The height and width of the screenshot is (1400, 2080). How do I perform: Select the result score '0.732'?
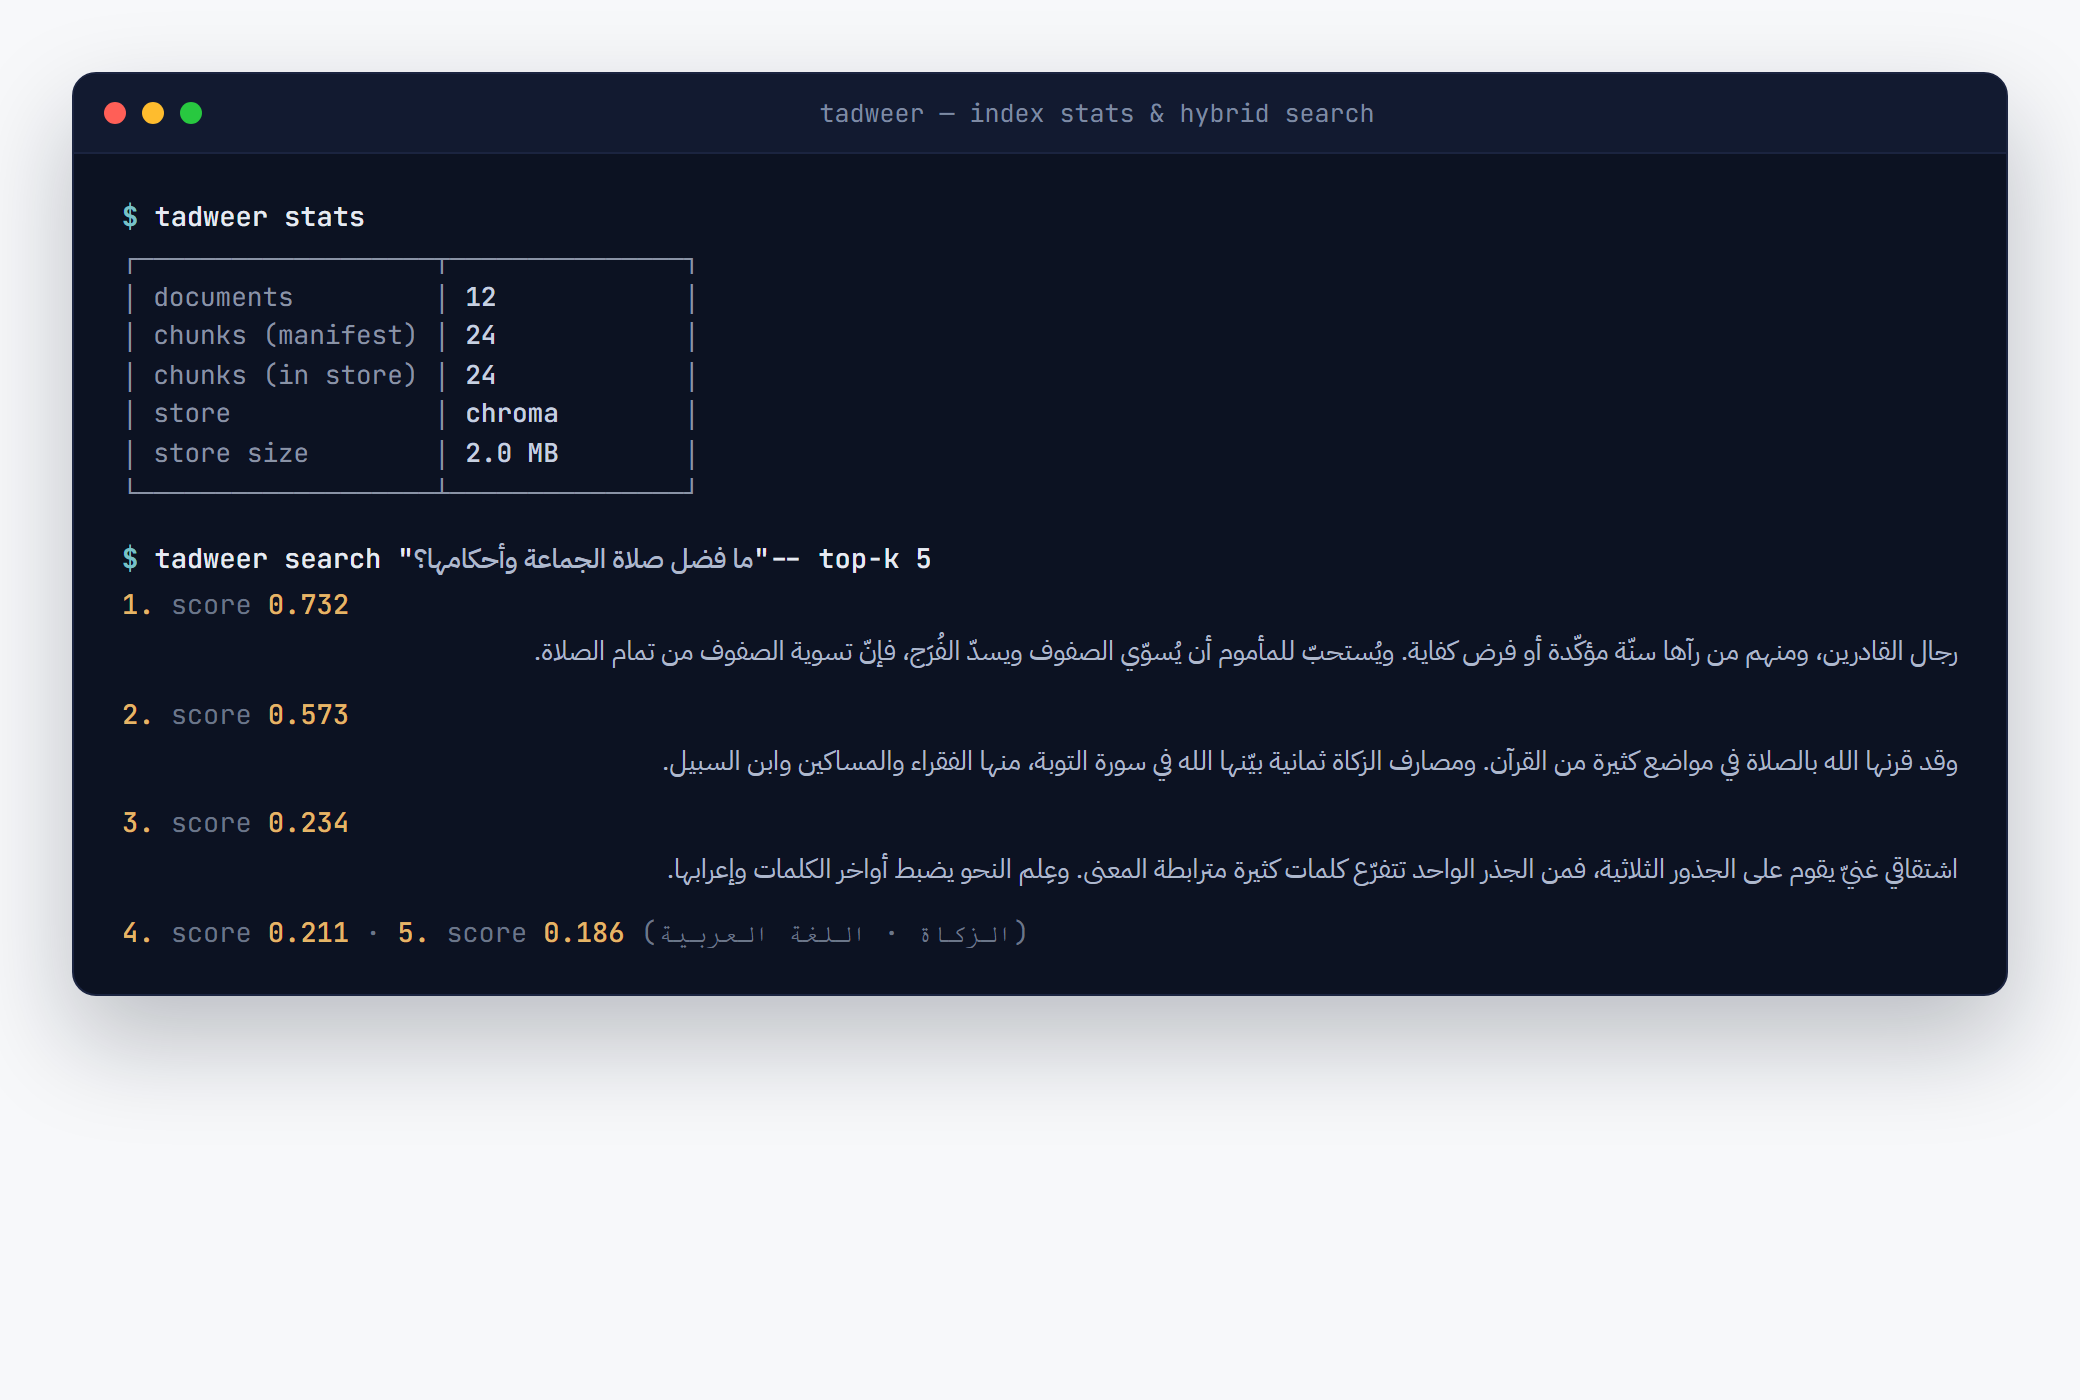click(x=308, y=605)
